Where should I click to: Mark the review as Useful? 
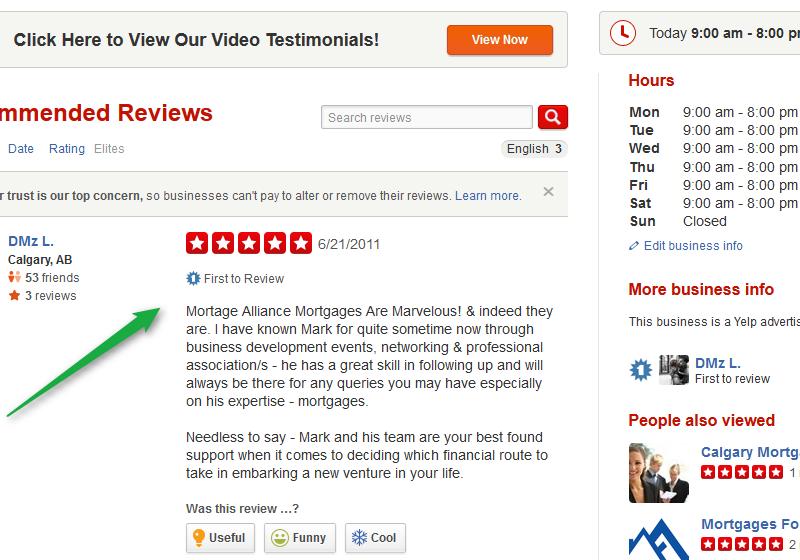pyautogui.click(x=220, y=538)
